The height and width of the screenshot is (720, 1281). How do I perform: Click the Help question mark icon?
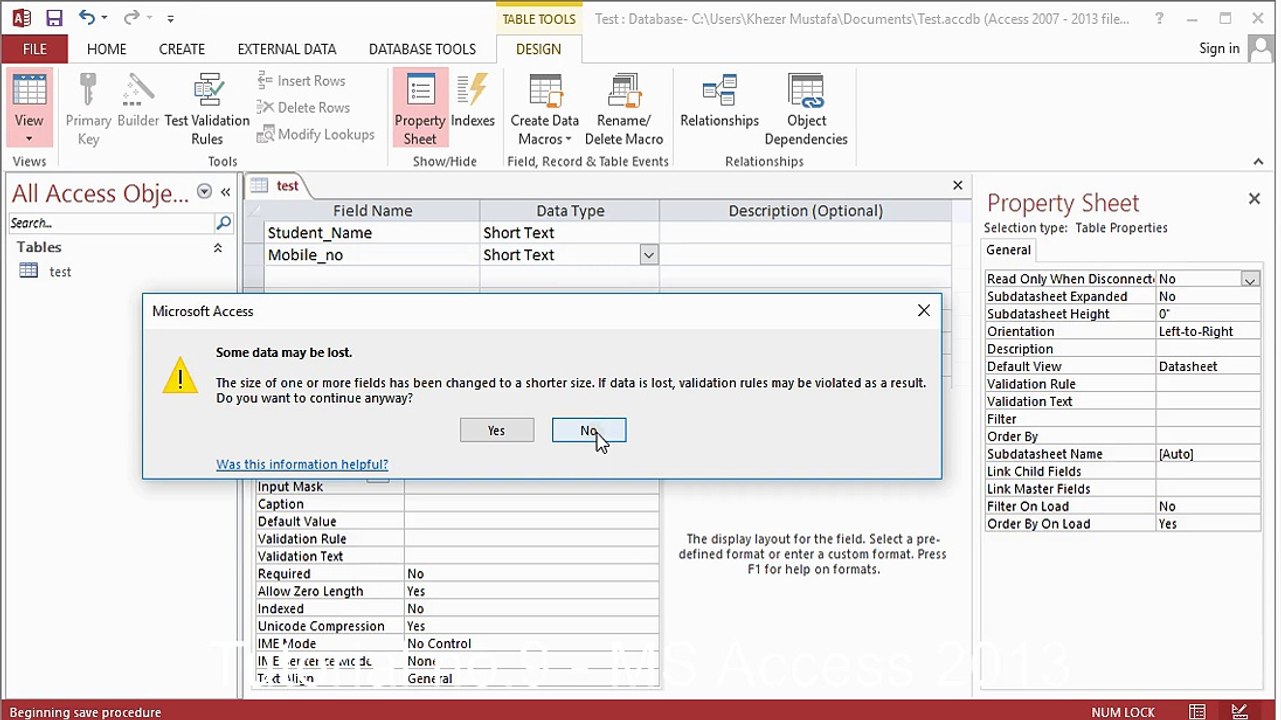pos(1159,18)
